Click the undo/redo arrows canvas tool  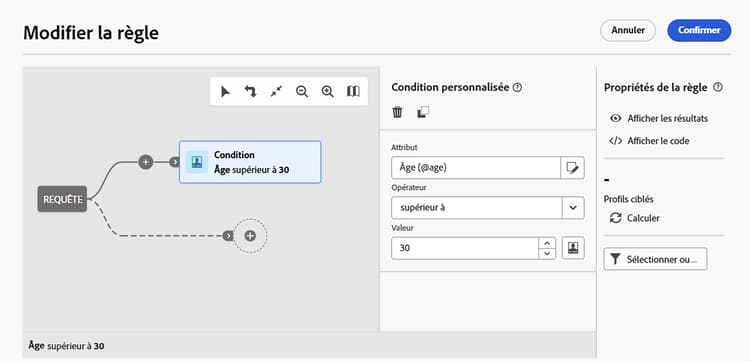click(251, 91)
